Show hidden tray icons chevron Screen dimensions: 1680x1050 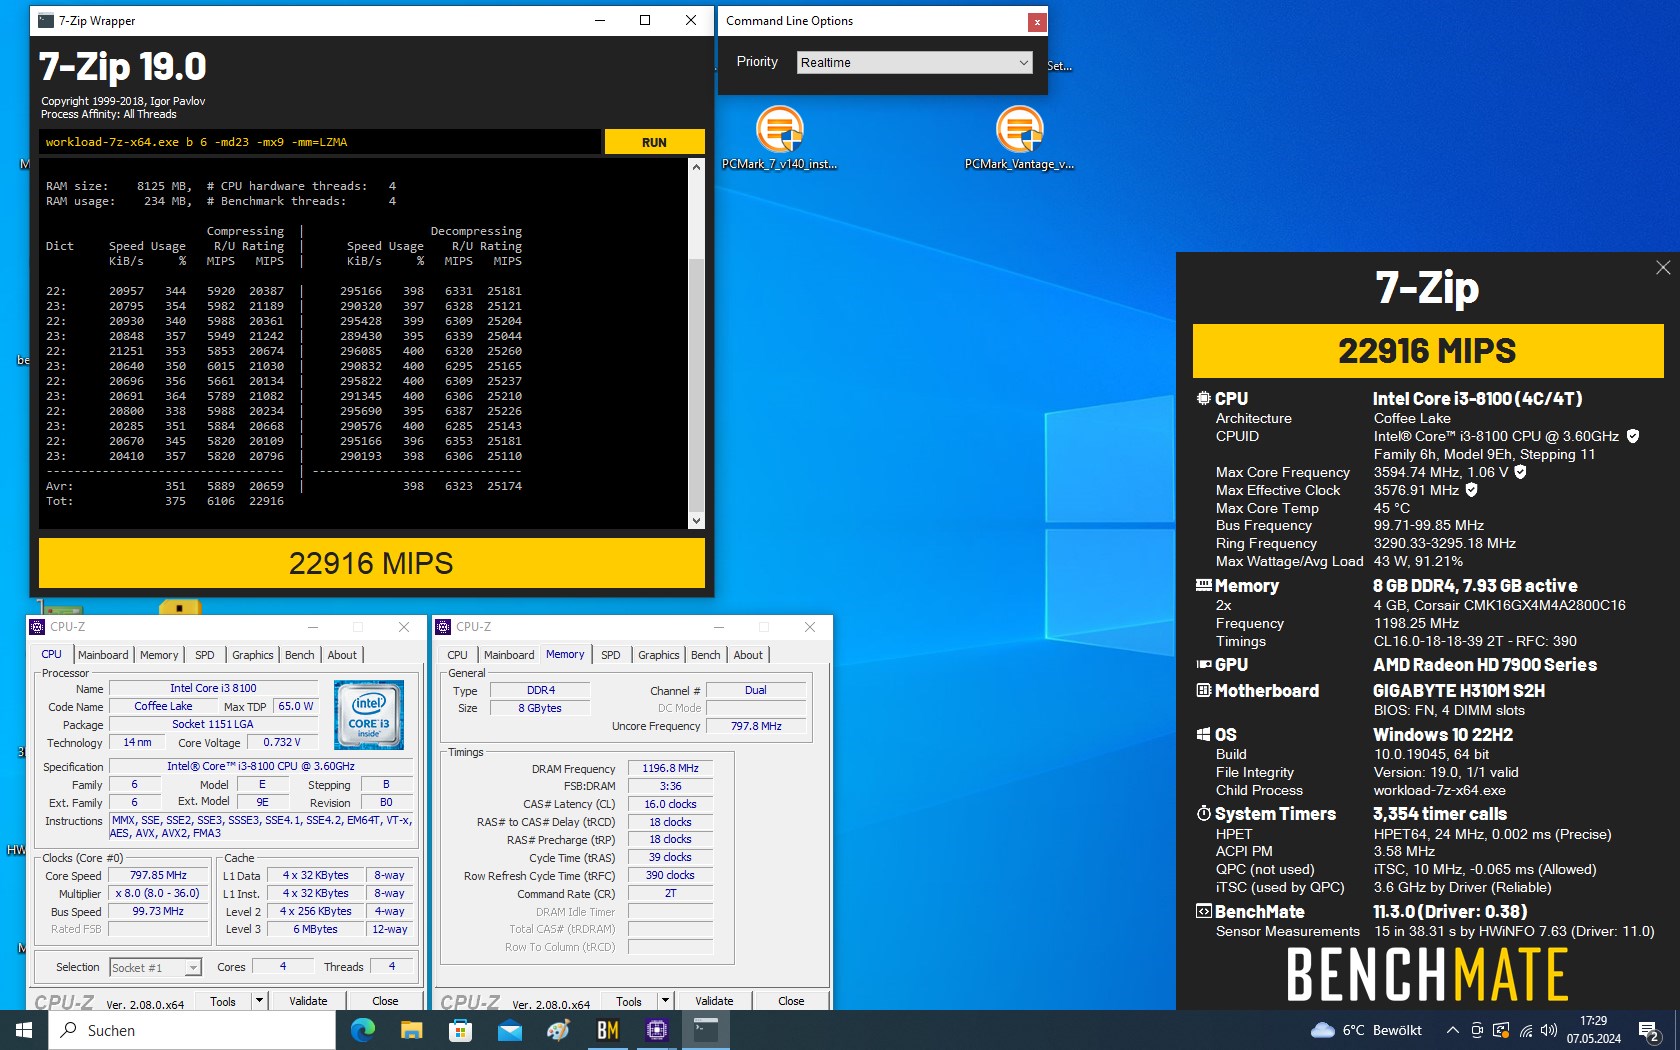pos(1452,1030)
